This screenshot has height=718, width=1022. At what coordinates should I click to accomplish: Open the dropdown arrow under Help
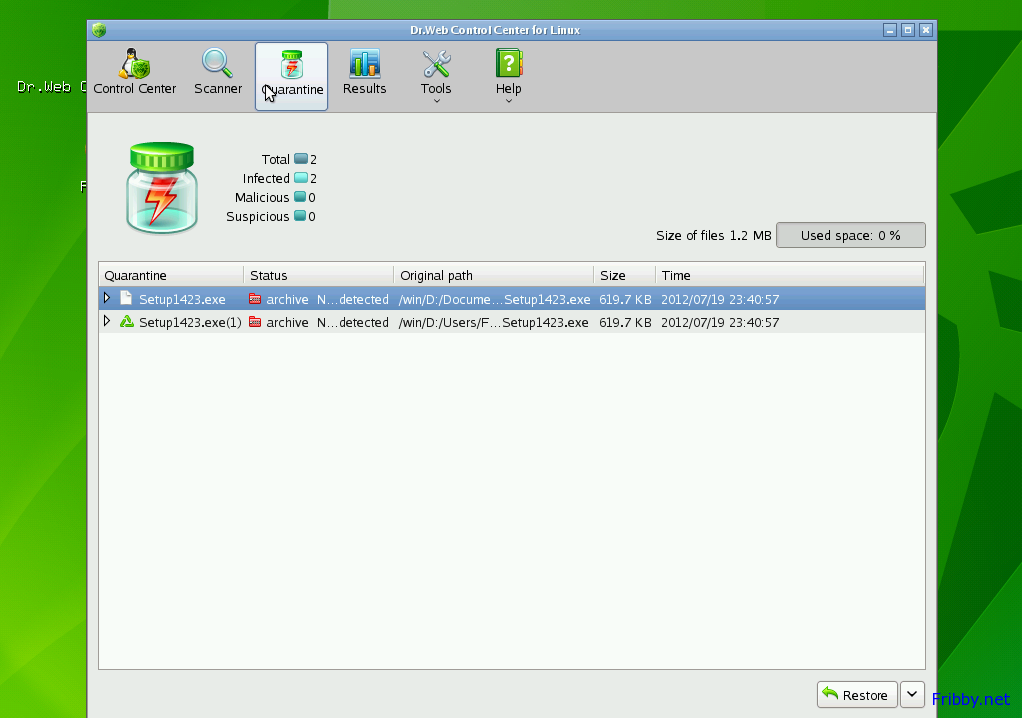(508, 101)
